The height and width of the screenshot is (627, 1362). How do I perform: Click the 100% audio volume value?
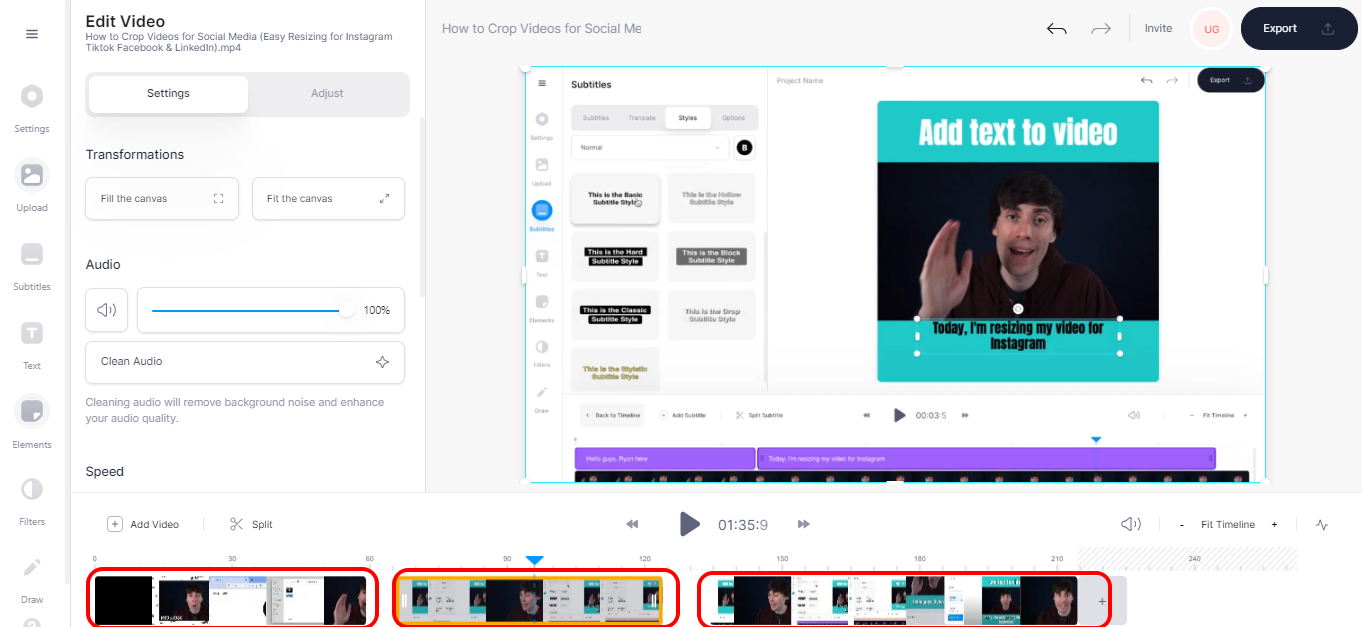(x=377, y=311)
